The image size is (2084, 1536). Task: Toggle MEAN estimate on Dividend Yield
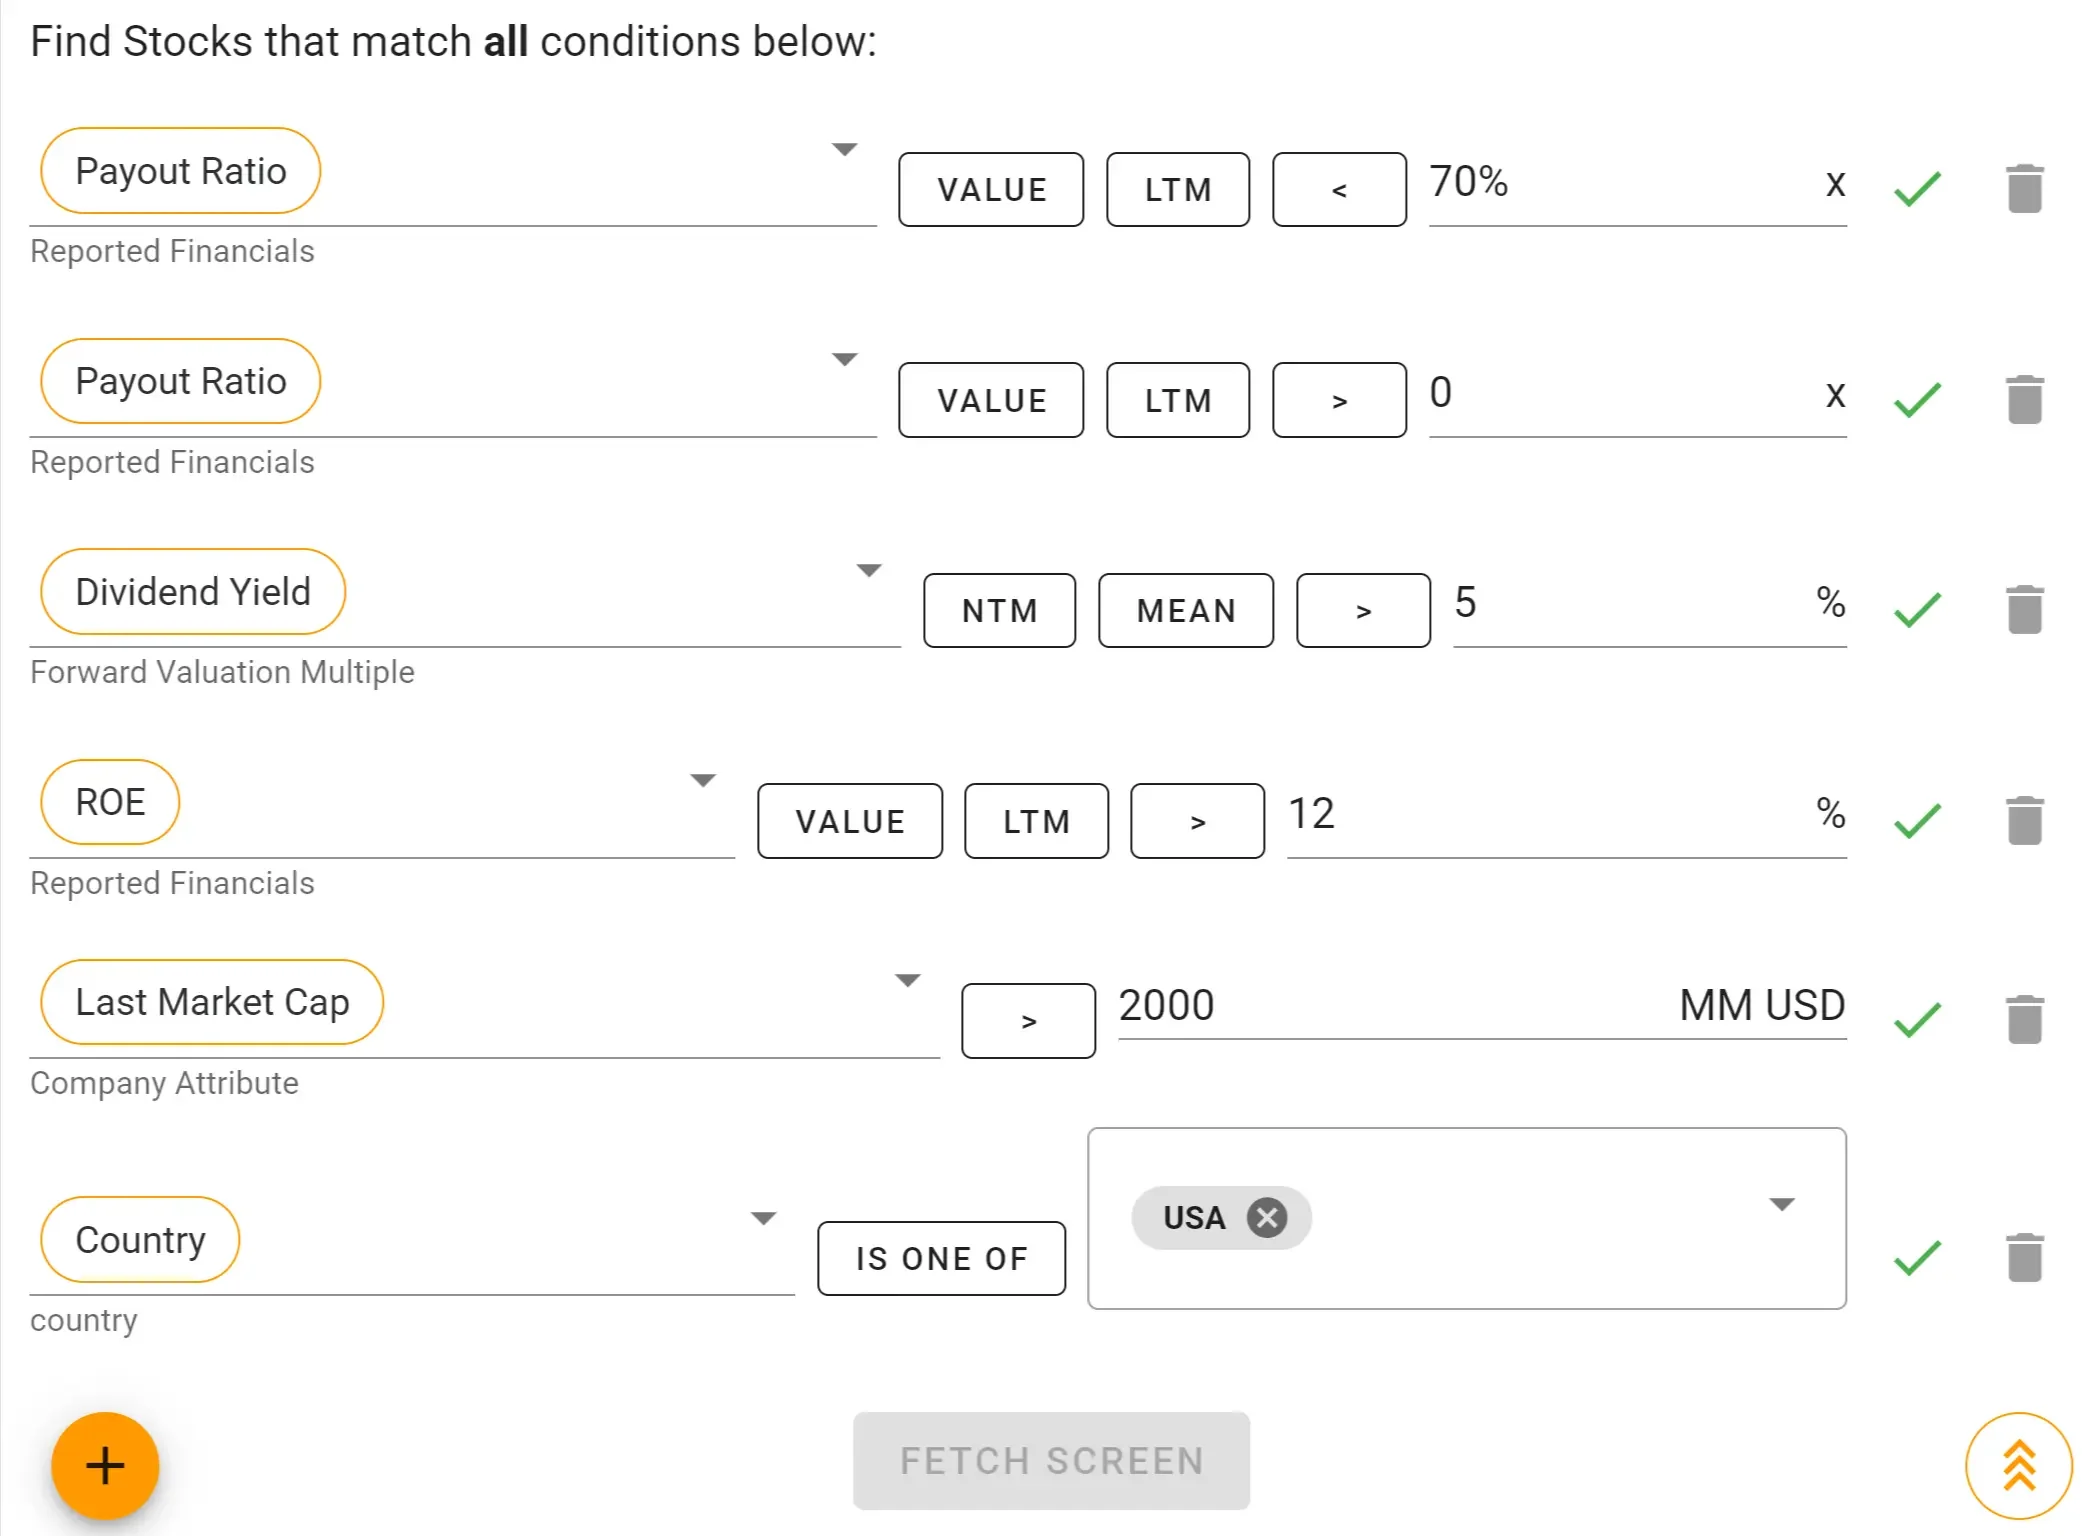click(x=1186, y=610)
